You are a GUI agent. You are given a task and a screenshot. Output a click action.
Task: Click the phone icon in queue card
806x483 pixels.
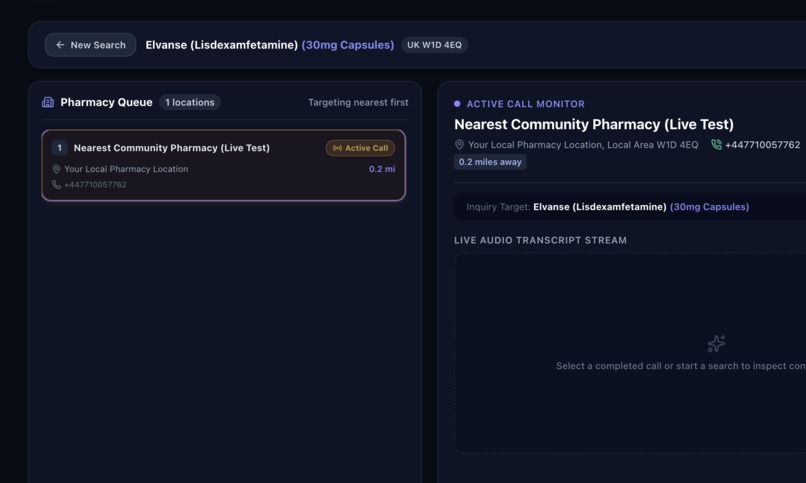coord(57,184)
